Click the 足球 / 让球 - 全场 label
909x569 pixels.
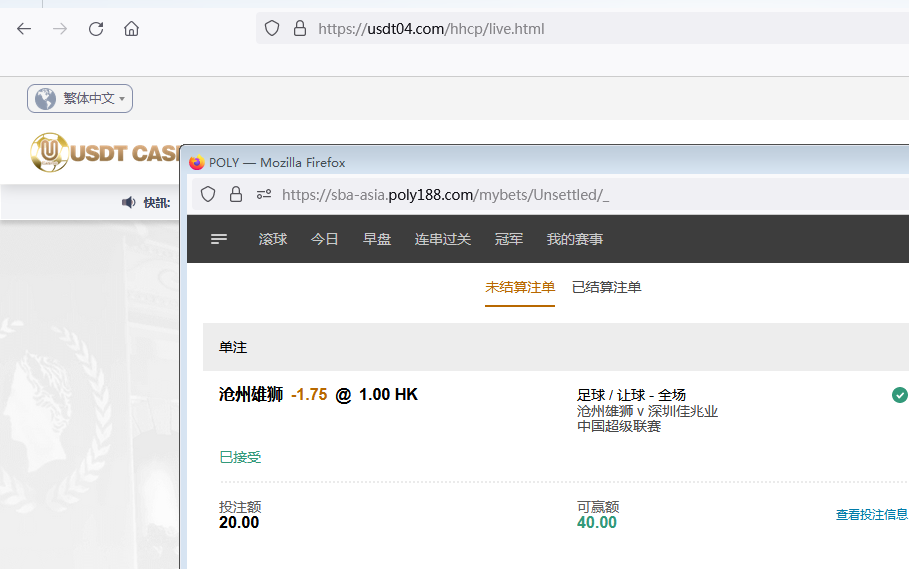[x=631, y=395]
